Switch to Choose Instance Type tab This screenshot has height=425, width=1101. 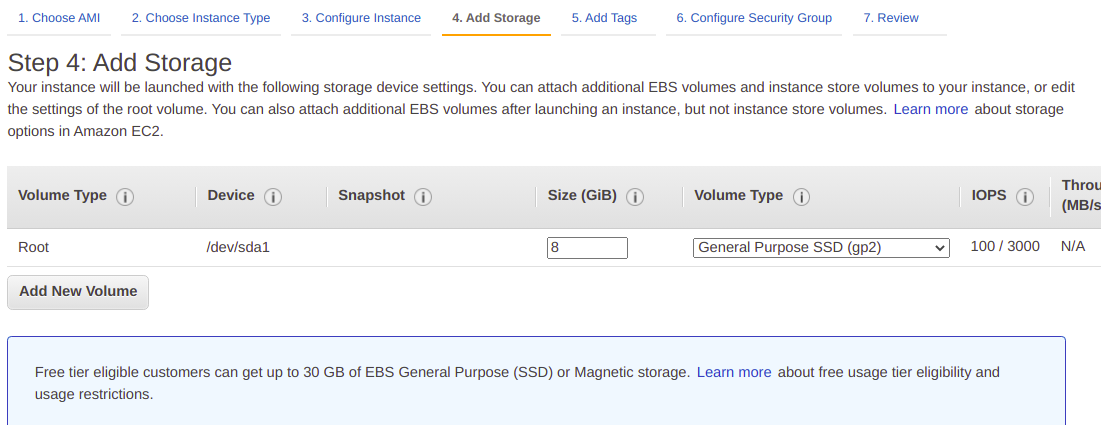point(201,18)
